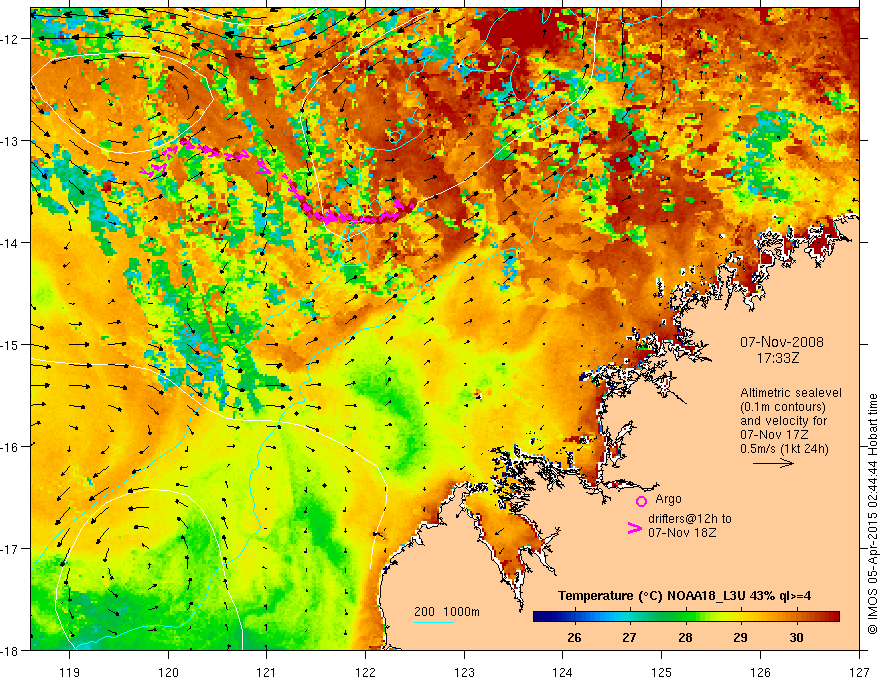Click the '07-Nov 17Z' text
This screenshot has width=880, height=680.
tap(775, 435)
